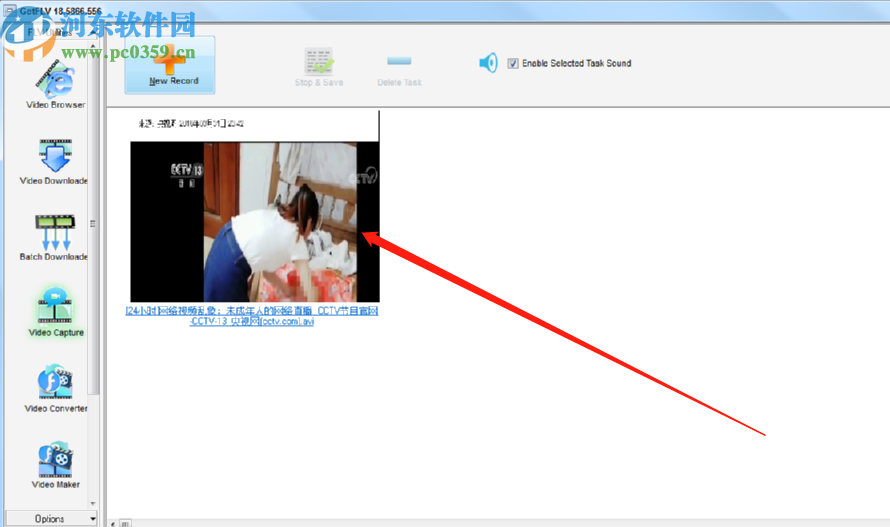Open the Video Downloader tool
This screenshot has height=527, width=890.
point(54,162)
